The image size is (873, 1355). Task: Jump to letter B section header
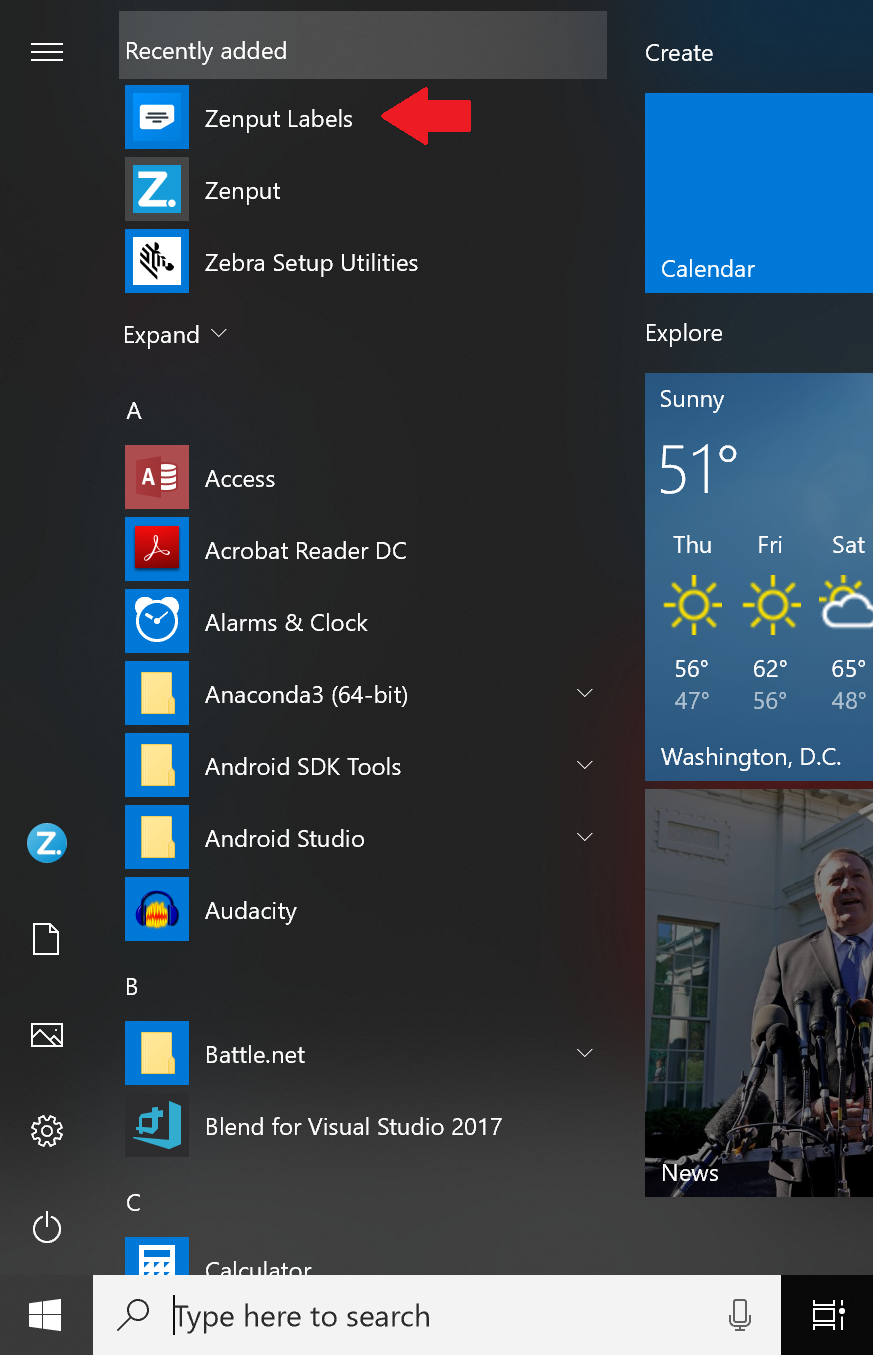(x=132, y=987)
